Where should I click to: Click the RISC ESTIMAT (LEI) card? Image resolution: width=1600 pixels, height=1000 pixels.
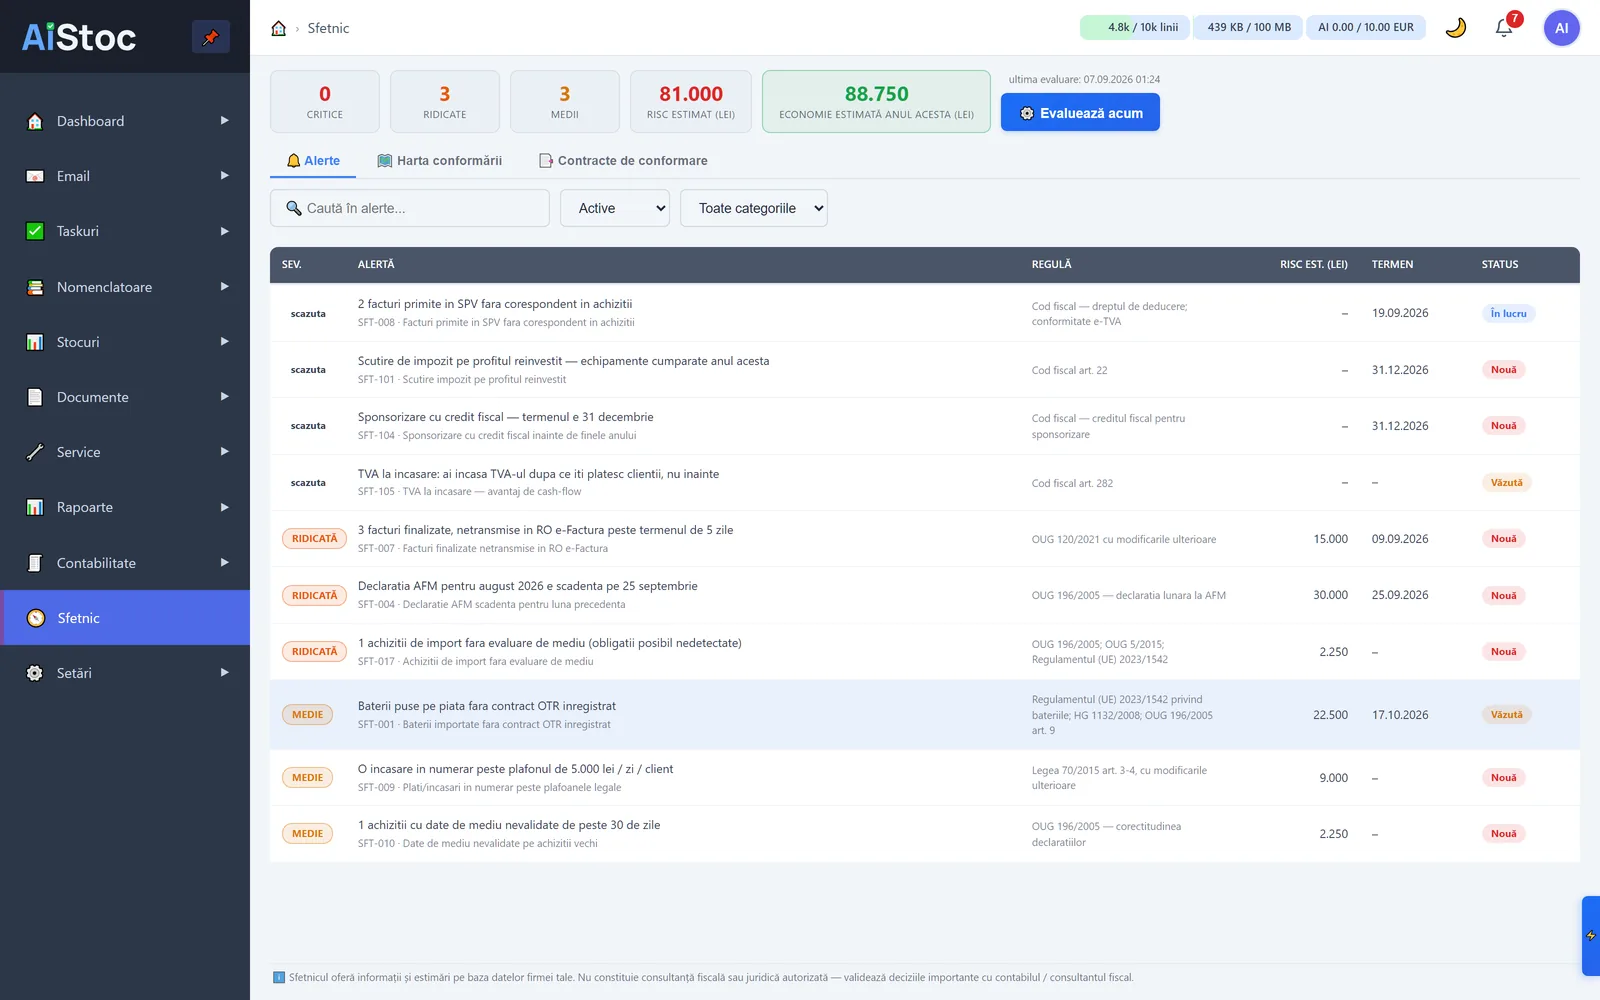pyautogui.click(x=691, y=102)
